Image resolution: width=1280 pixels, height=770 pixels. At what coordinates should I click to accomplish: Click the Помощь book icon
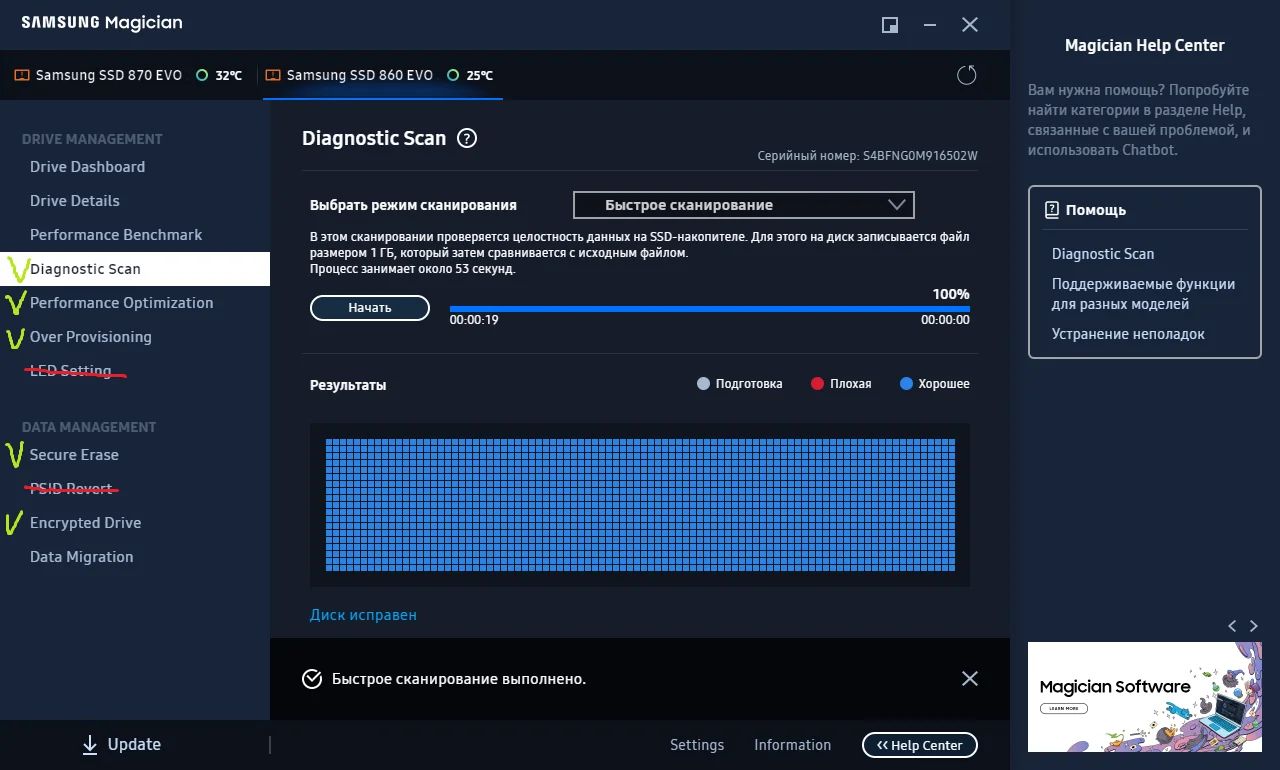pos(1051,210)
